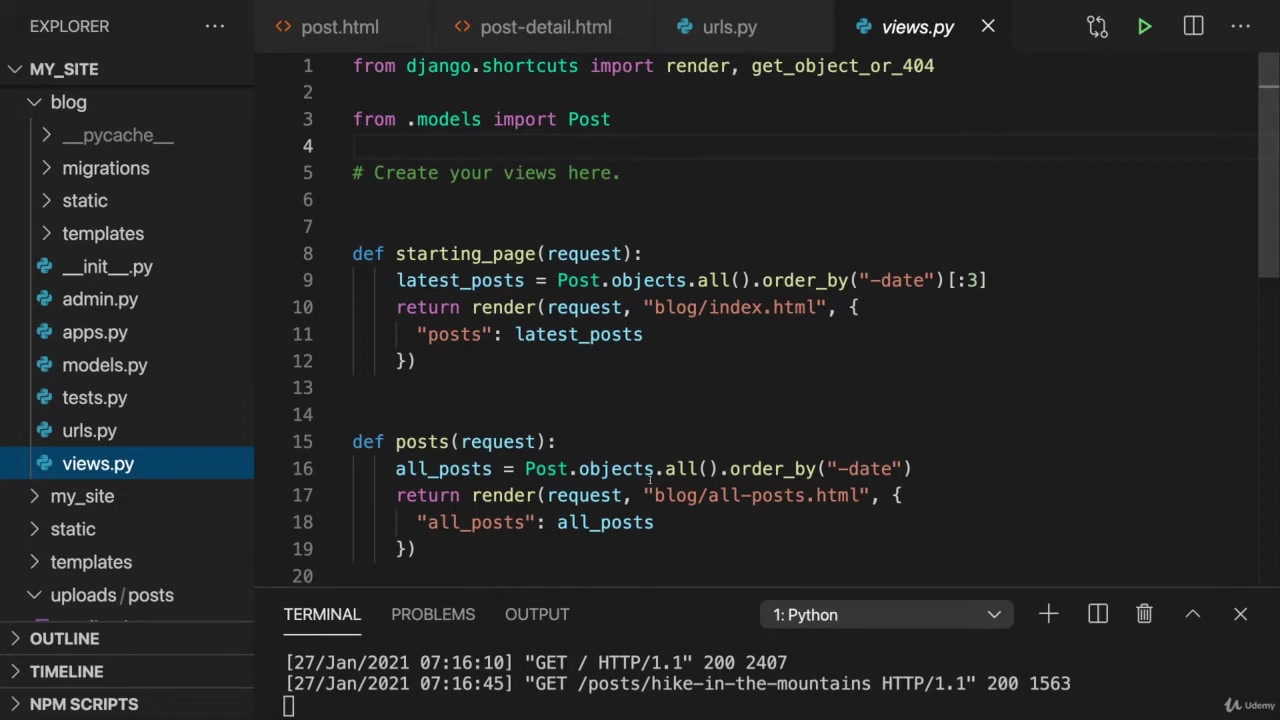Switch to the PROBLEMS panel tab
Viewport: 1280px width, 720px height.
(x=432, y=614)
